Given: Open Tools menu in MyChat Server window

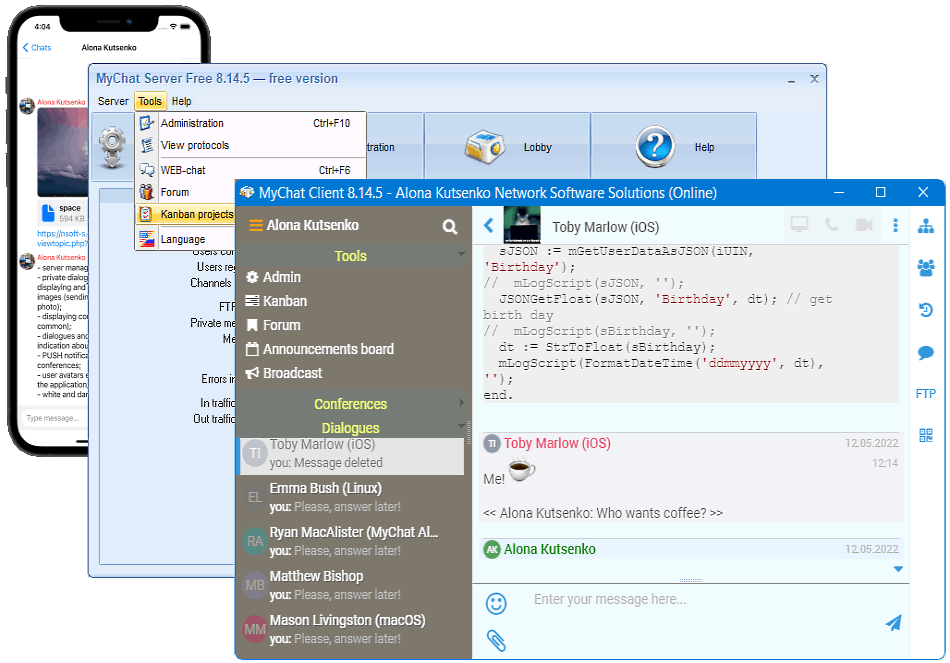Looking at the screenshot, I should point(150,101).
